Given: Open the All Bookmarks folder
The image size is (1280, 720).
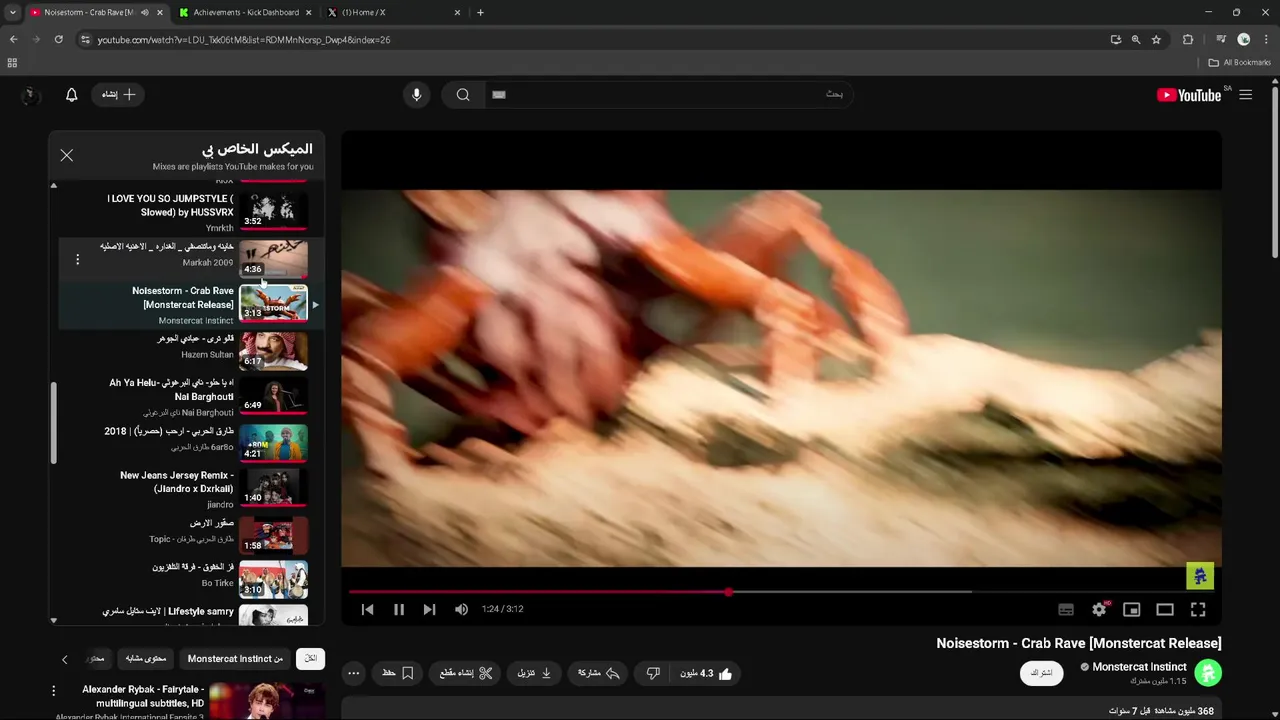Looking at the screenshot, I should coord(1240,62).
